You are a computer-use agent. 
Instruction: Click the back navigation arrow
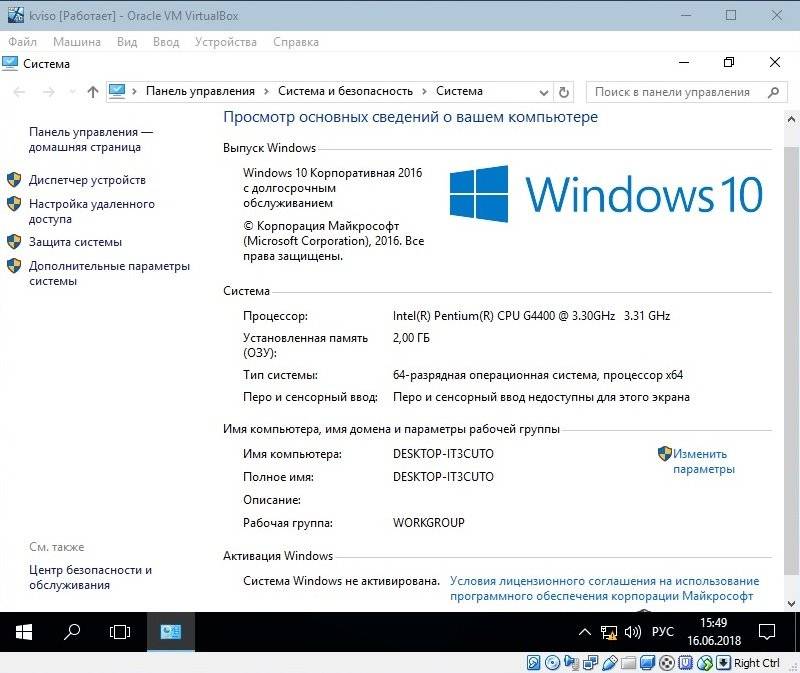coord(19,92)
